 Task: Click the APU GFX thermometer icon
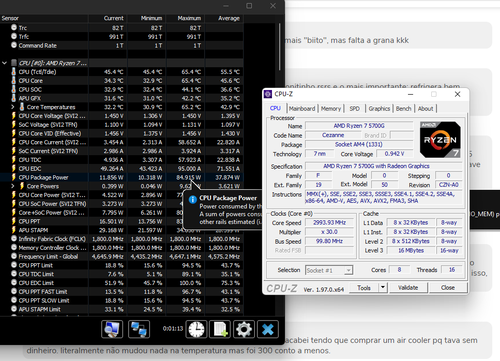click(14, 98)
